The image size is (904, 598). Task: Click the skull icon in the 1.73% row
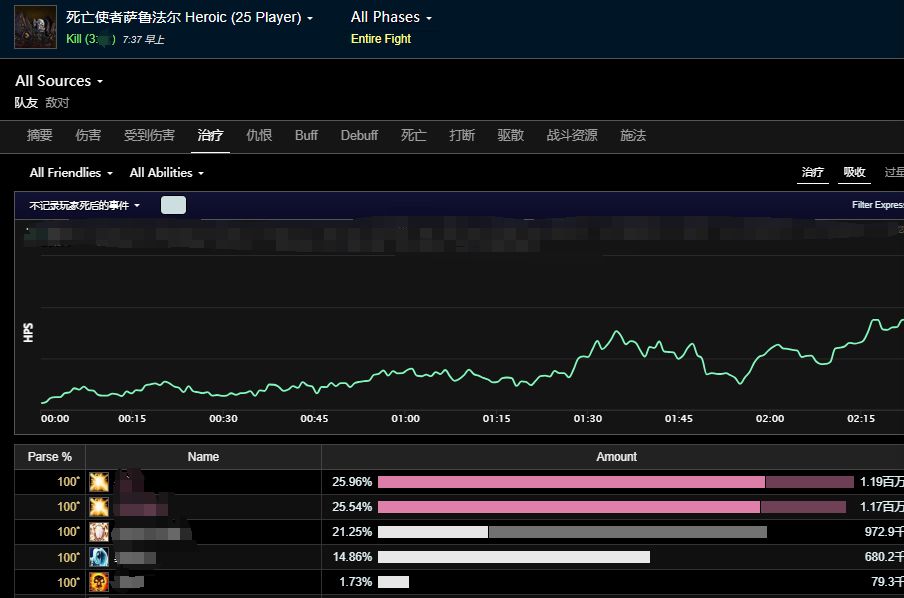click(99, 582)
